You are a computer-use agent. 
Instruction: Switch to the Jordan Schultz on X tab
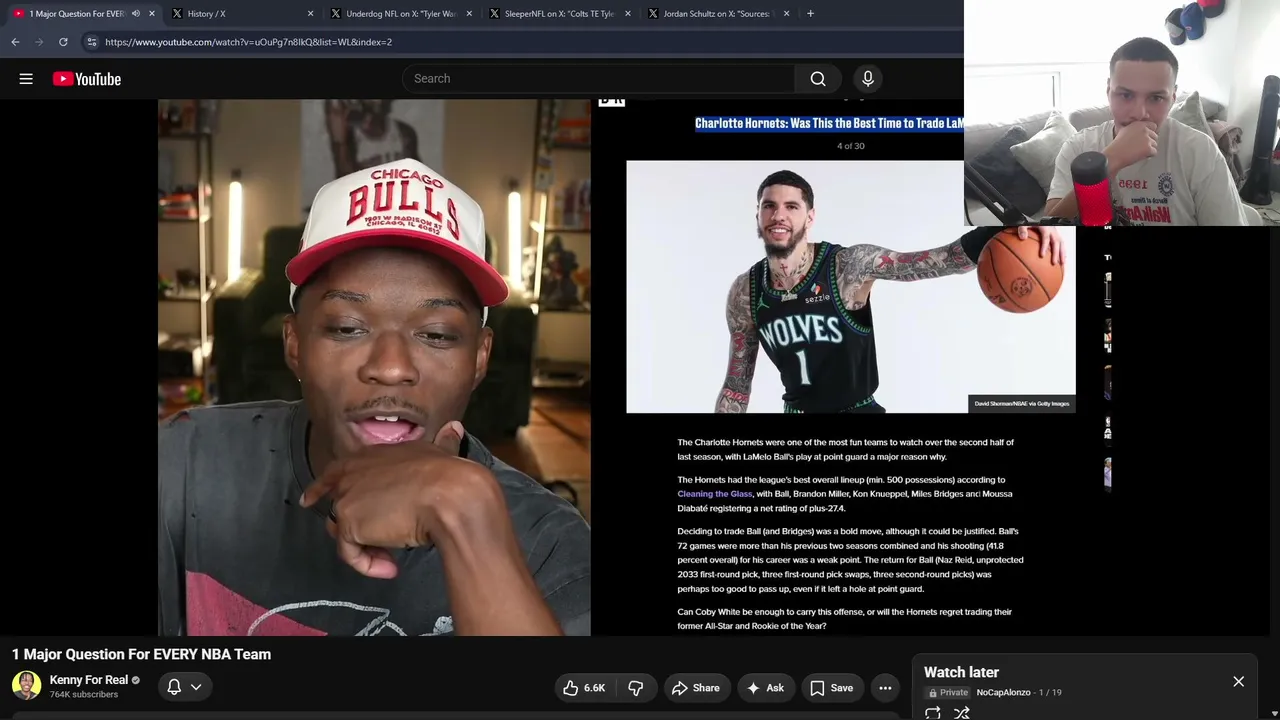pyautogui.click(x=717, y=14)
